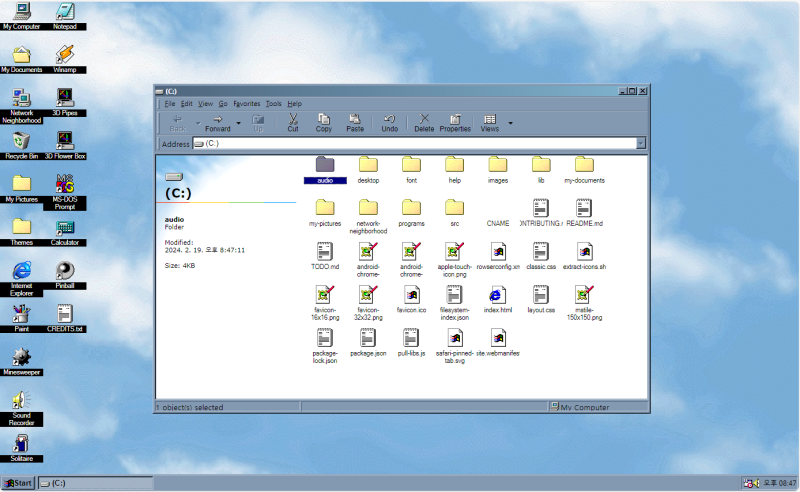800x492 pixels.
Task: Select the Calculator desktop icon
Action: [x=65, y=232]
